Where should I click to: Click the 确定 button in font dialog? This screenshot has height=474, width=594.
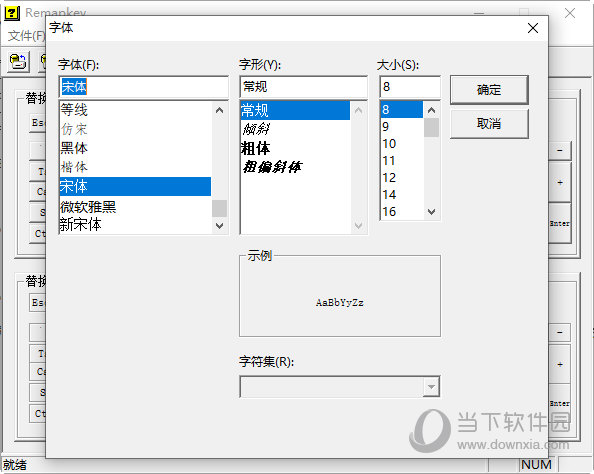point(489,90)
